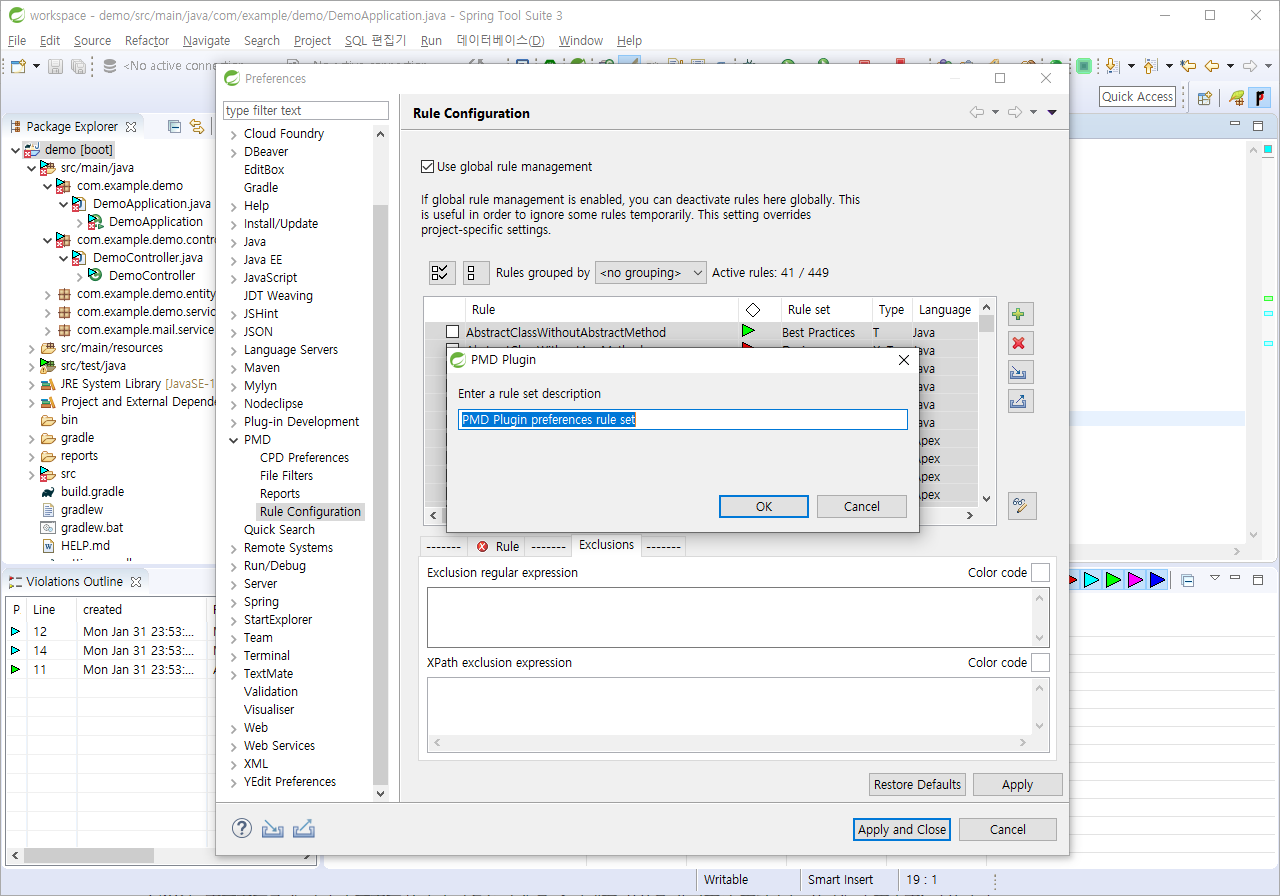This screenshot has width=1280, height=896.
Task: Open the Window menu
Action: pos(581,41)
